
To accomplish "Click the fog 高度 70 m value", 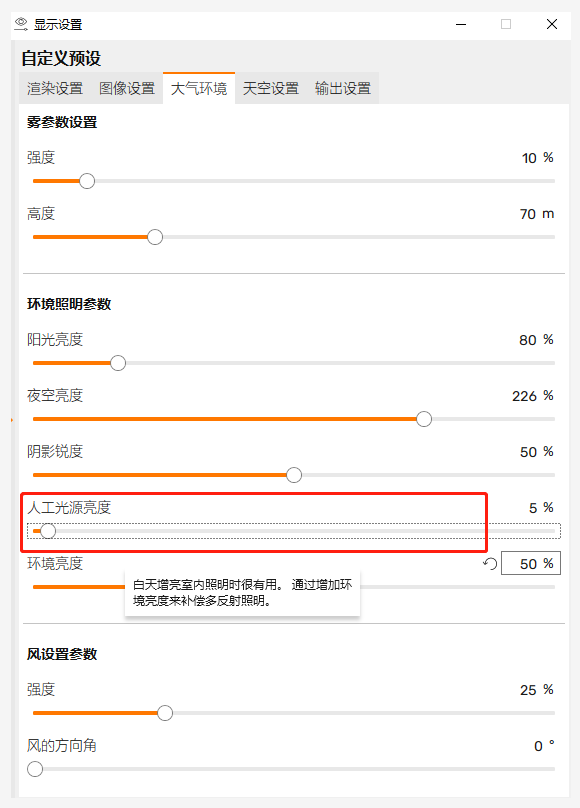I will [x=537, y=214].
